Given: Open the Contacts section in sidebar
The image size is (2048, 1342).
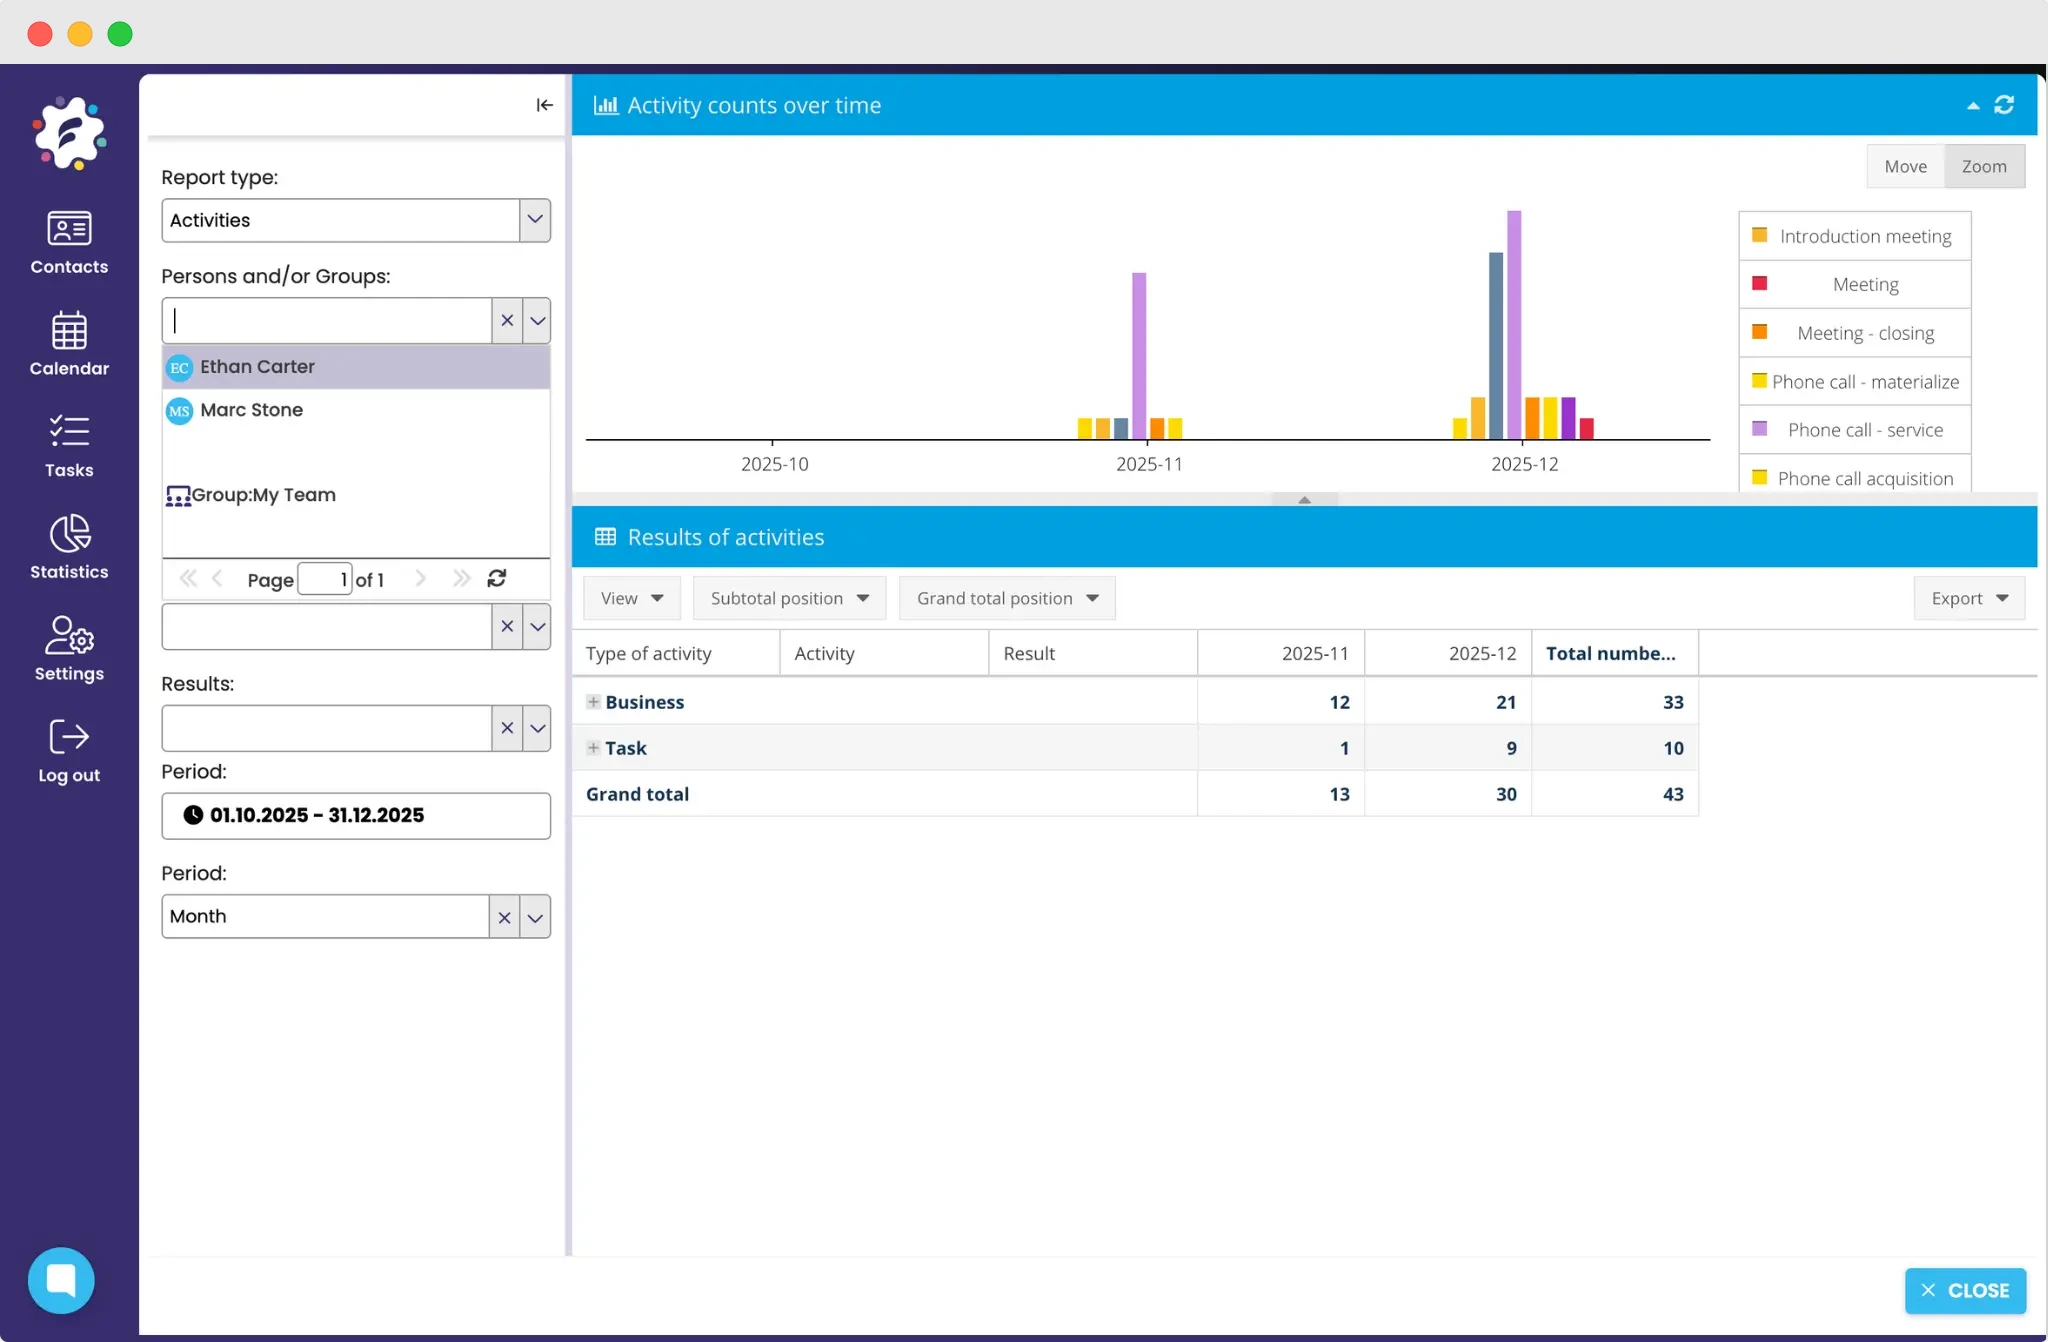Looking at the screenshot, I should coord(69,242).
